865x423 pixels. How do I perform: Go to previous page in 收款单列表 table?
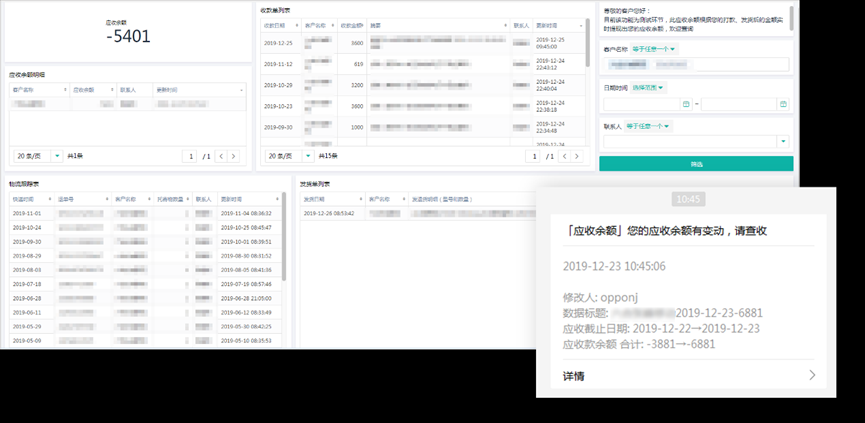(x=564, y=157)
